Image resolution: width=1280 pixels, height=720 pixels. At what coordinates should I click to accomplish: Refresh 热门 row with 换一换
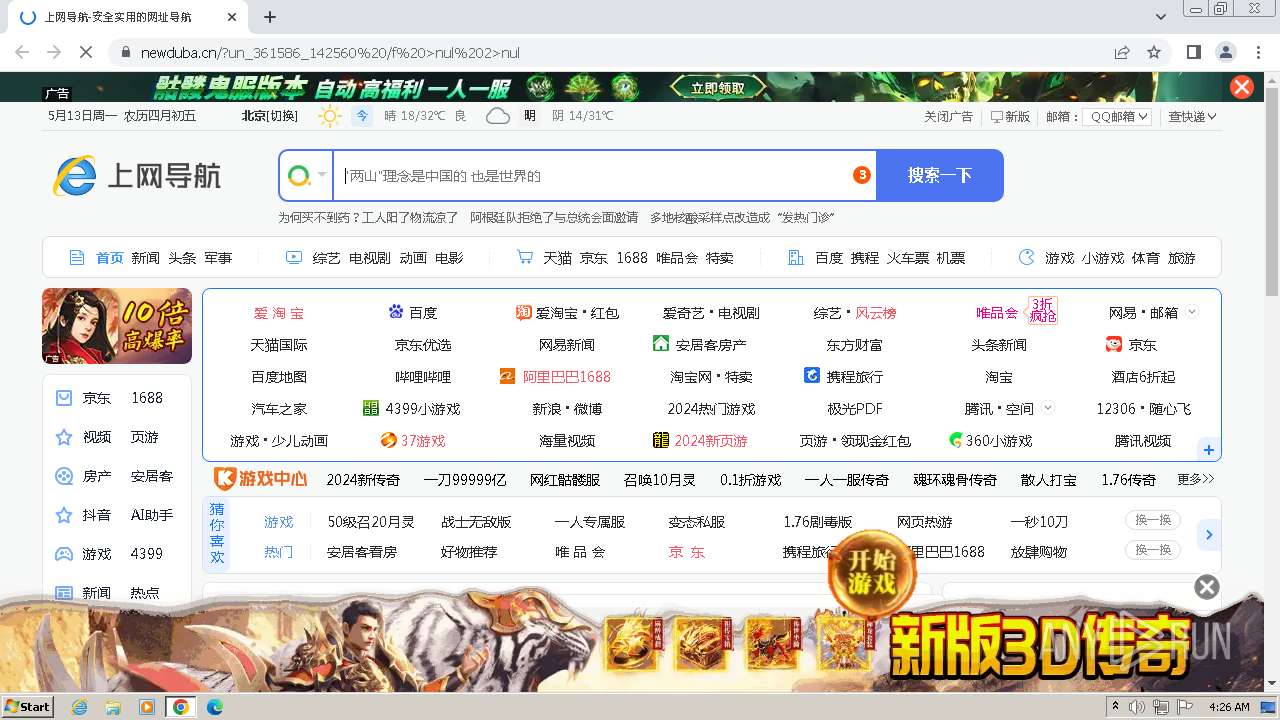tap(1152, 550)
